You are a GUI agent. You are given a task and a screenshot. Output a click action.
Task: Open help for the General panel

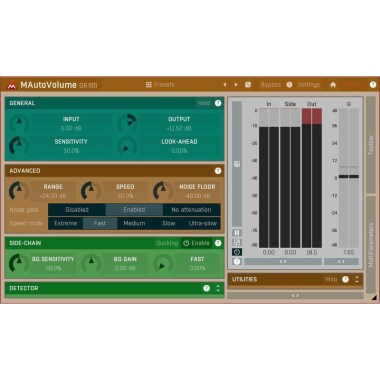pyautogui.click(x=218, y=103)
